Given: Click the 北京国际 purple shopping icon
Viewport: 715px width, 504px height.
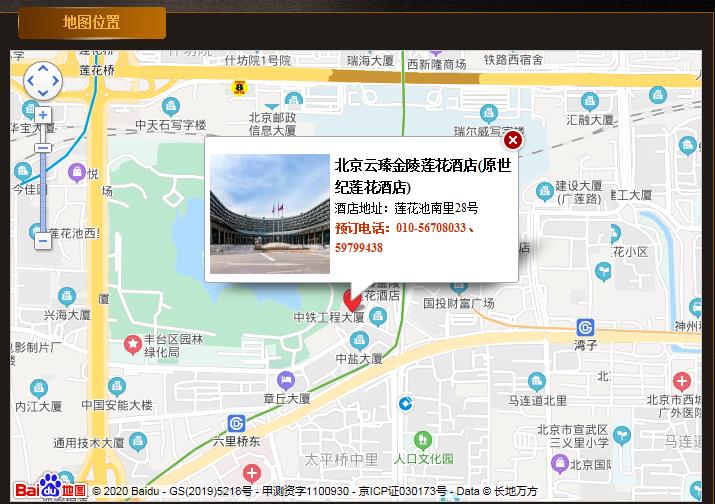Looking at the screenshot, I should 560,464.
